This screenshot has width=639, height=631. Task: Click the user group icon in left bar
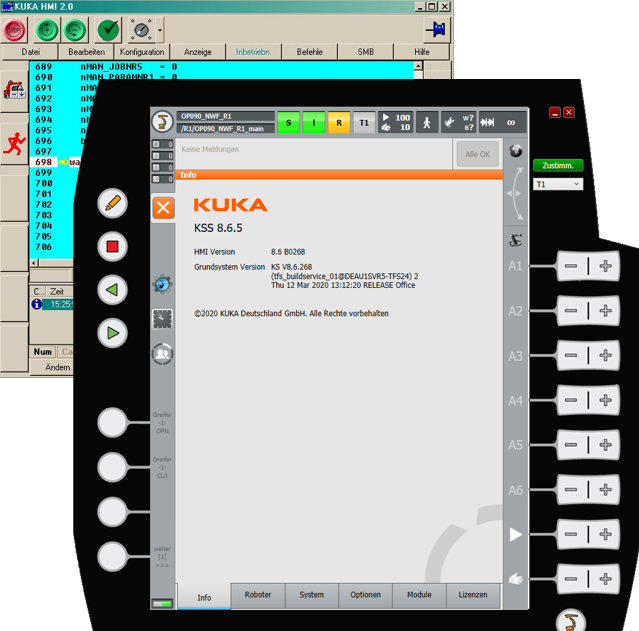[163, 353]
